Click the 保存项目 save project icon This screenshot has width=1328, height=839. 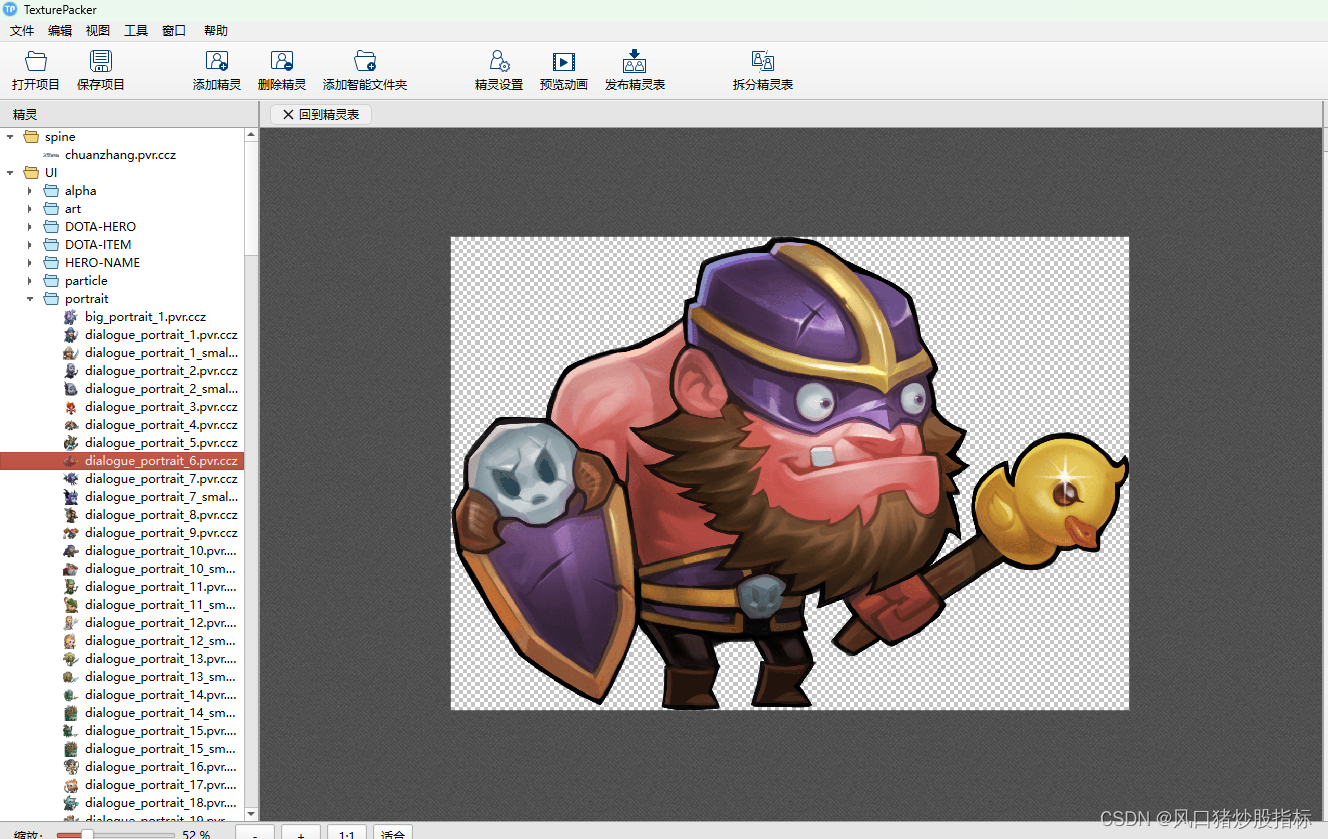pos(101,61)
